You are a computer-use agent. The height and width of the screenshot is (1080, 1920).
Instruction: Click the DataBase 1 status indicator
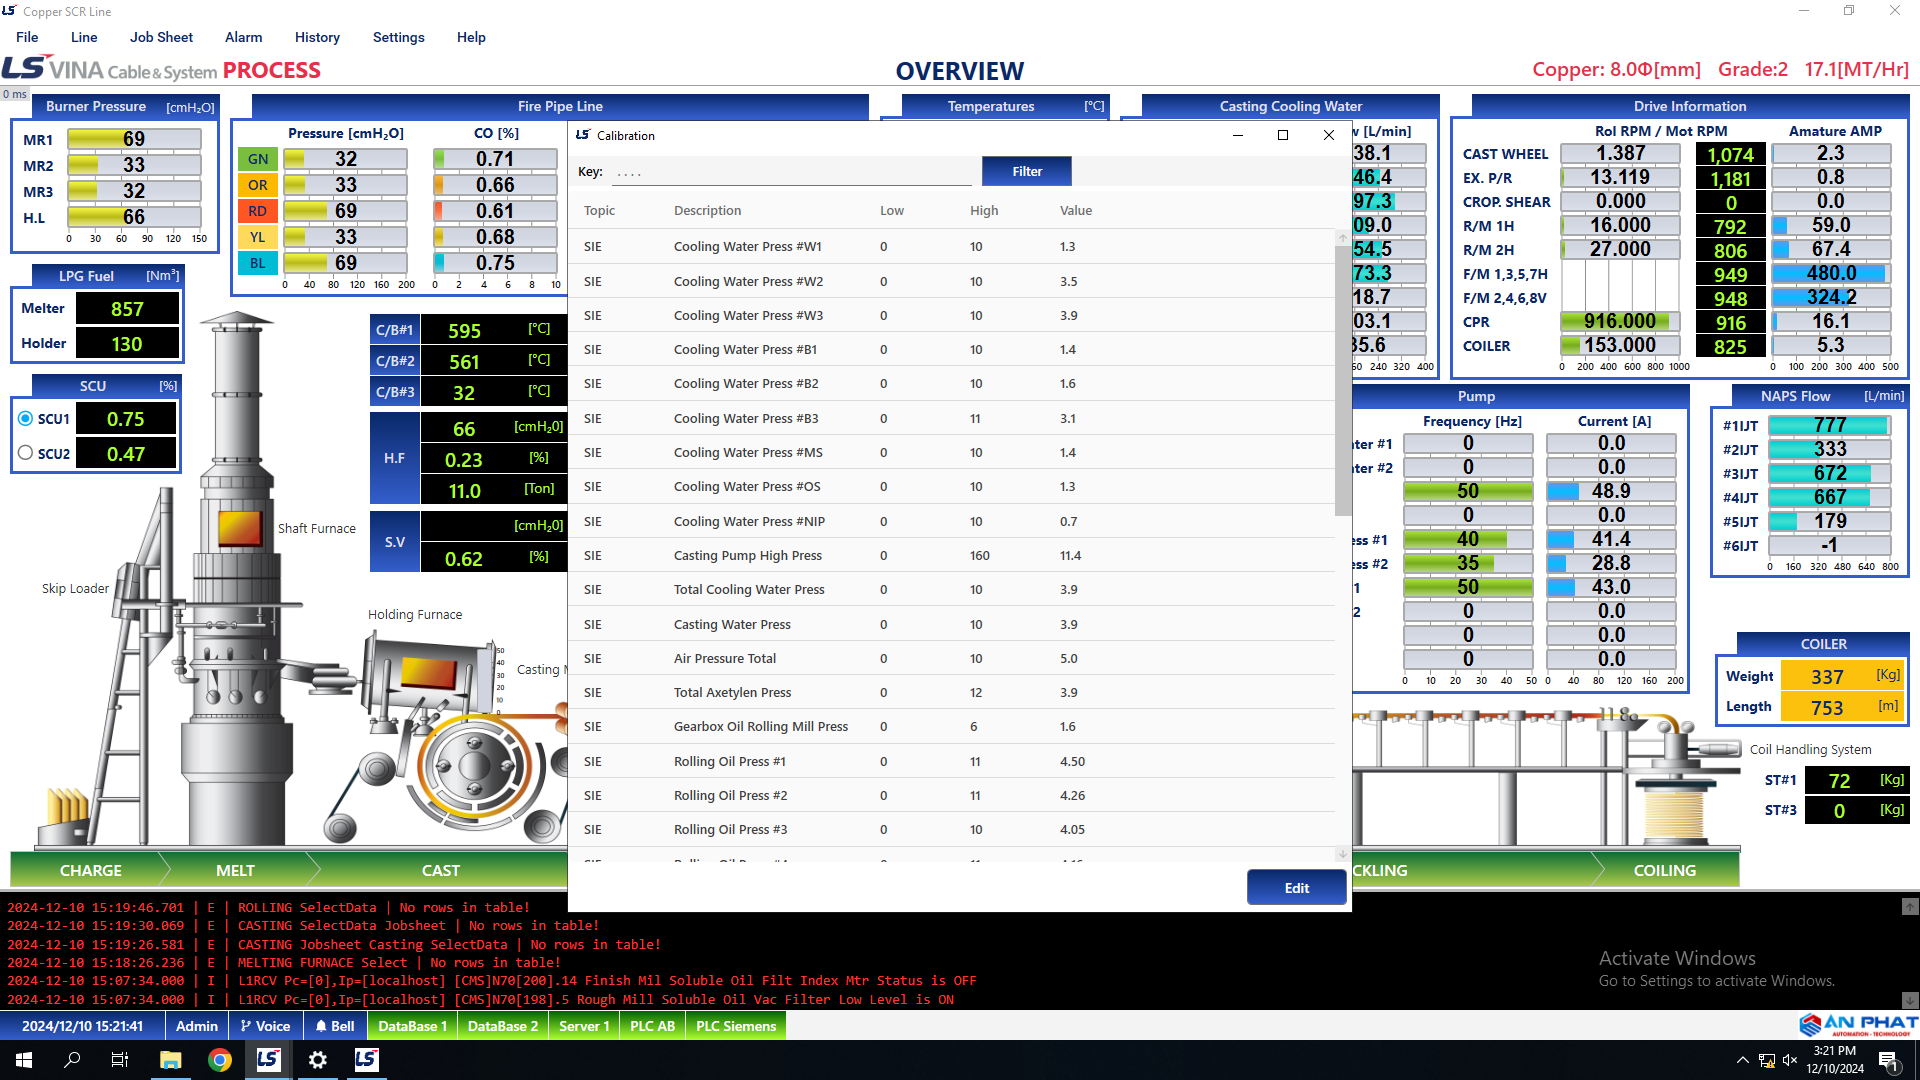pos(412,1026)
